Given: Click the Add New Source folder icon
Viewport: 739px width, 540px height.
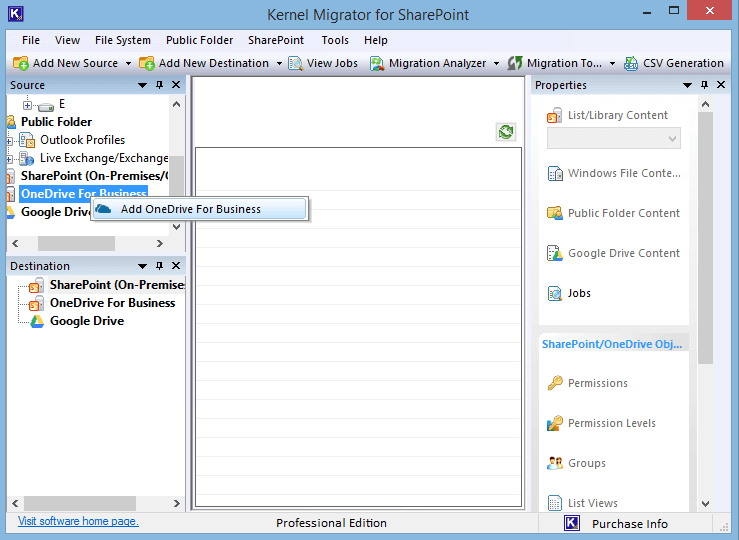Looking at the screenshot, I should tap(21, 63).
